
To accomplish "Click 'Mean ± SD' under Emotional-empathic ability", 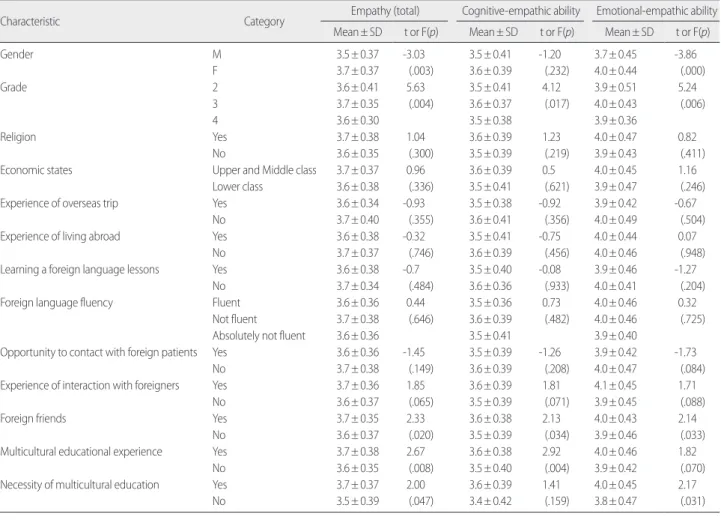I will 629,32.
